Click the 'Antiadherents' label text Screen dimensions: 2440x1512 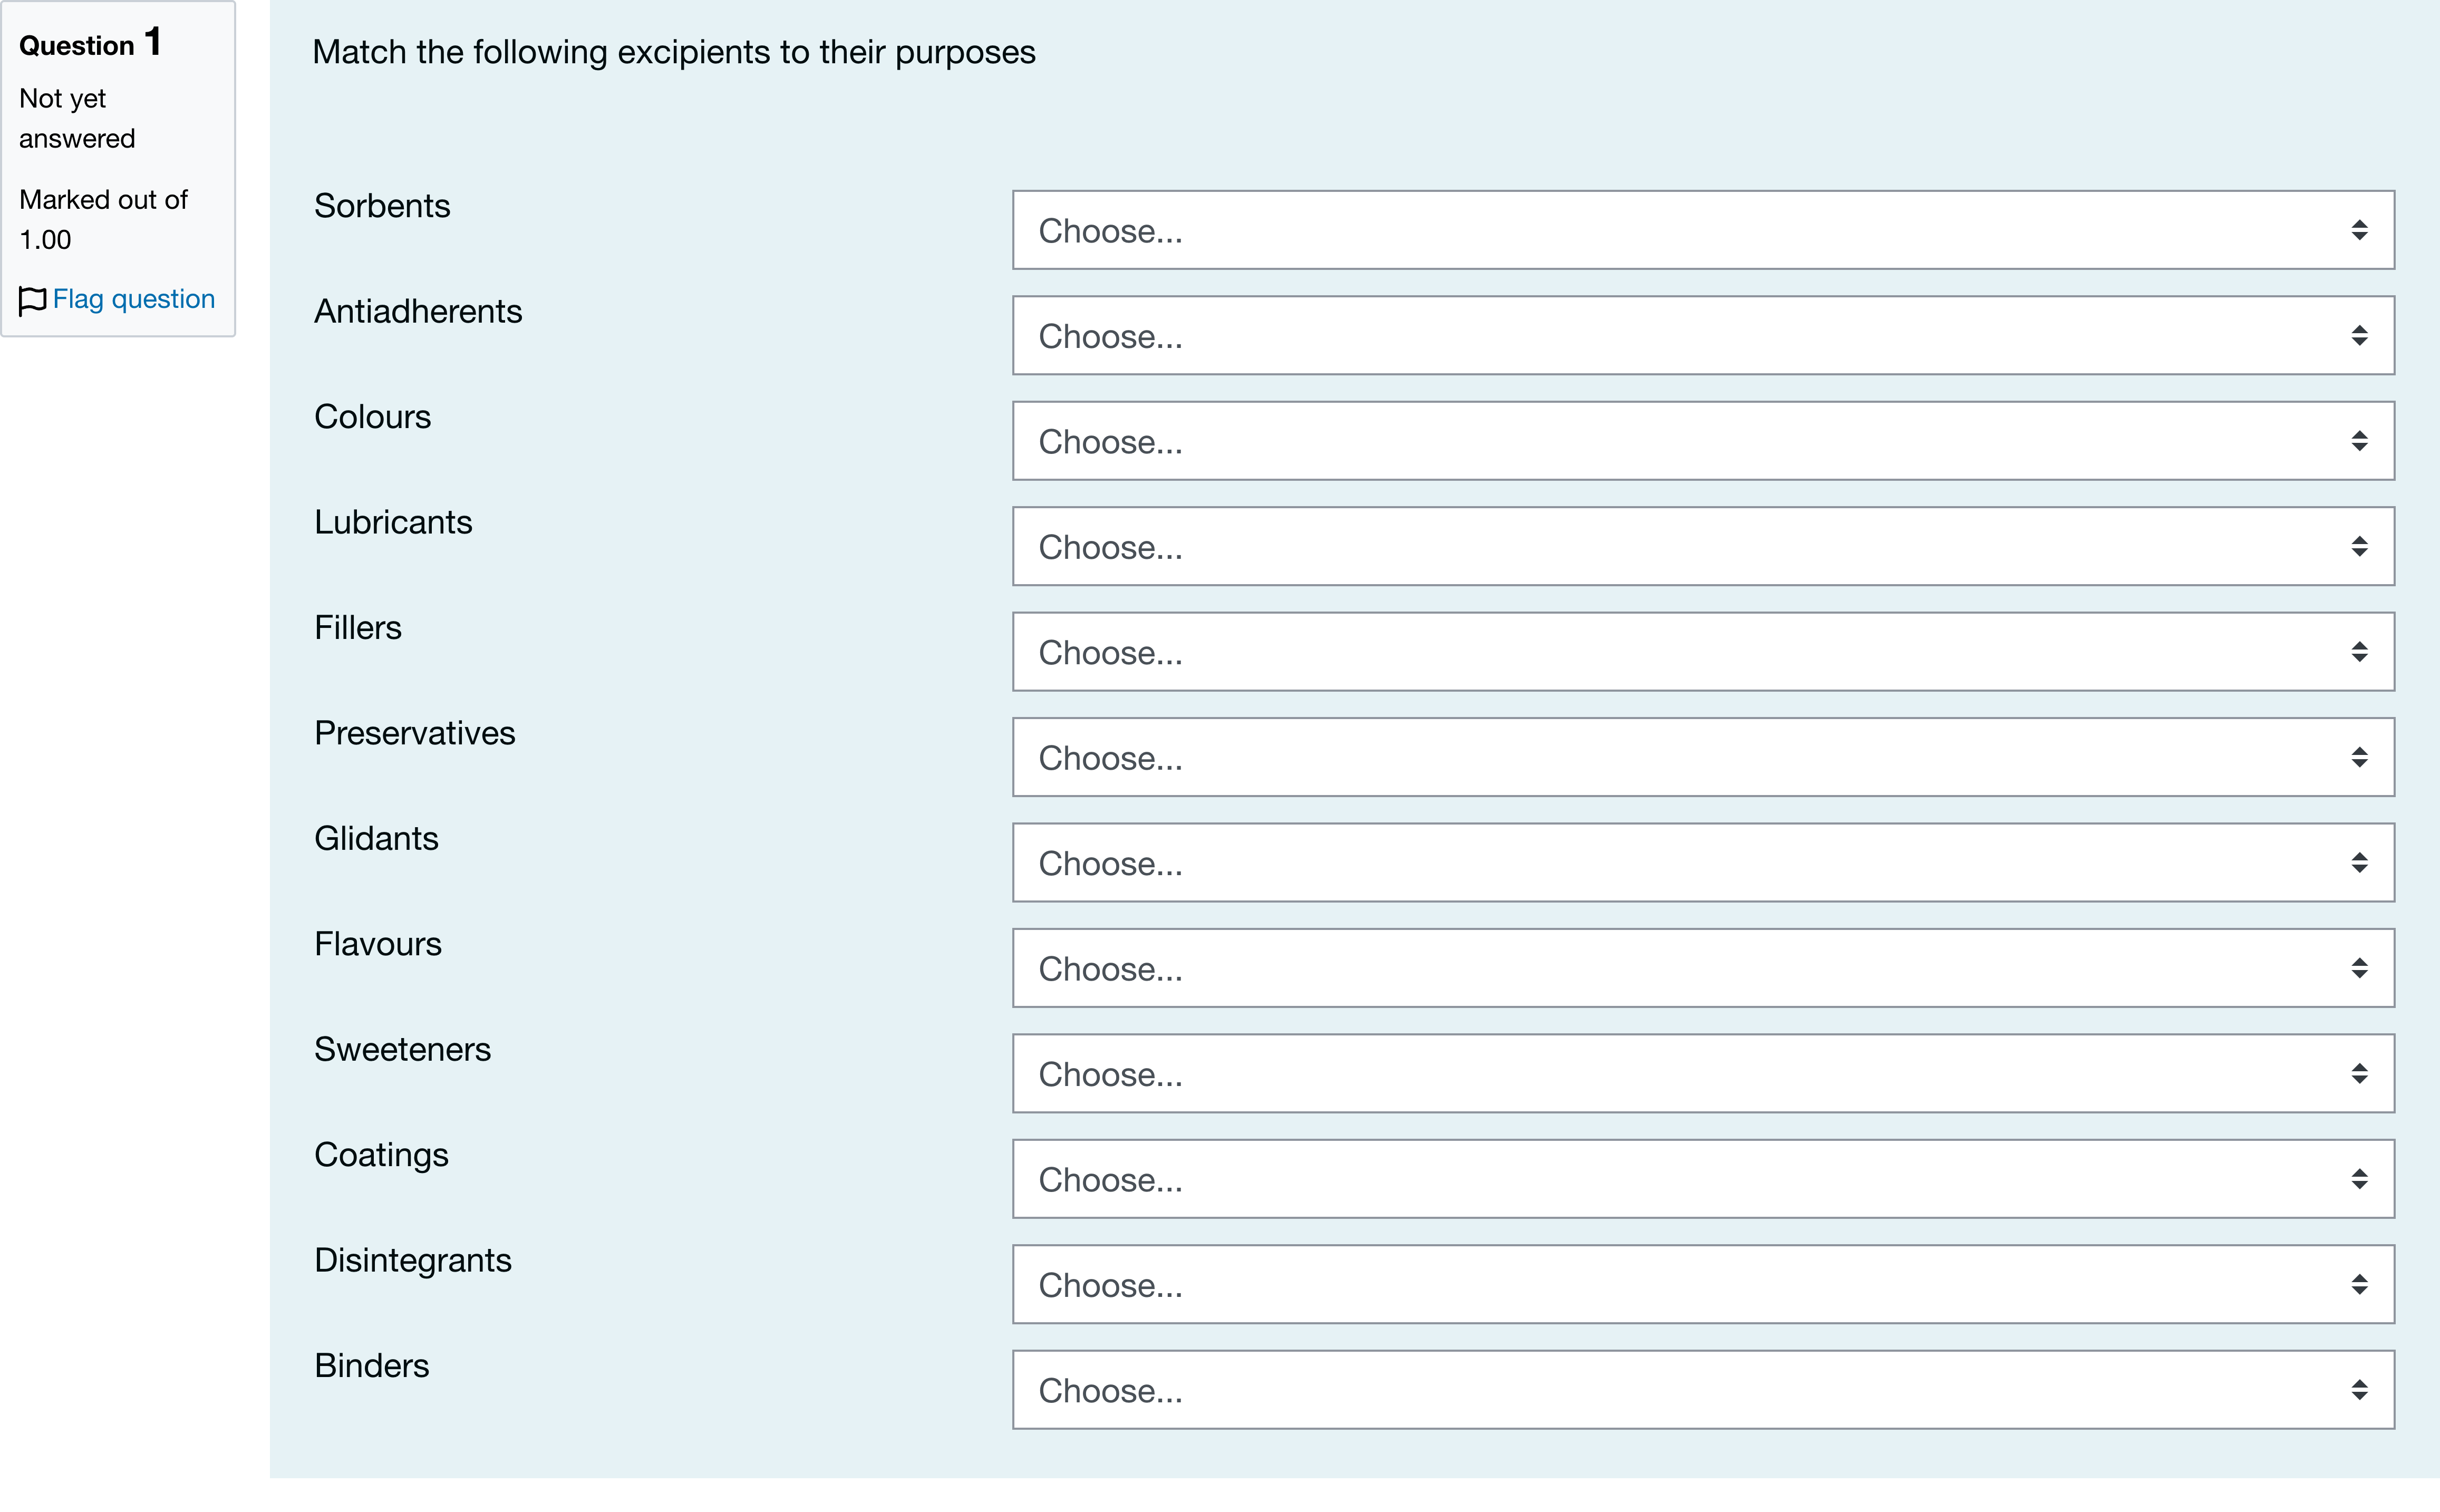[x=418, y=311]
